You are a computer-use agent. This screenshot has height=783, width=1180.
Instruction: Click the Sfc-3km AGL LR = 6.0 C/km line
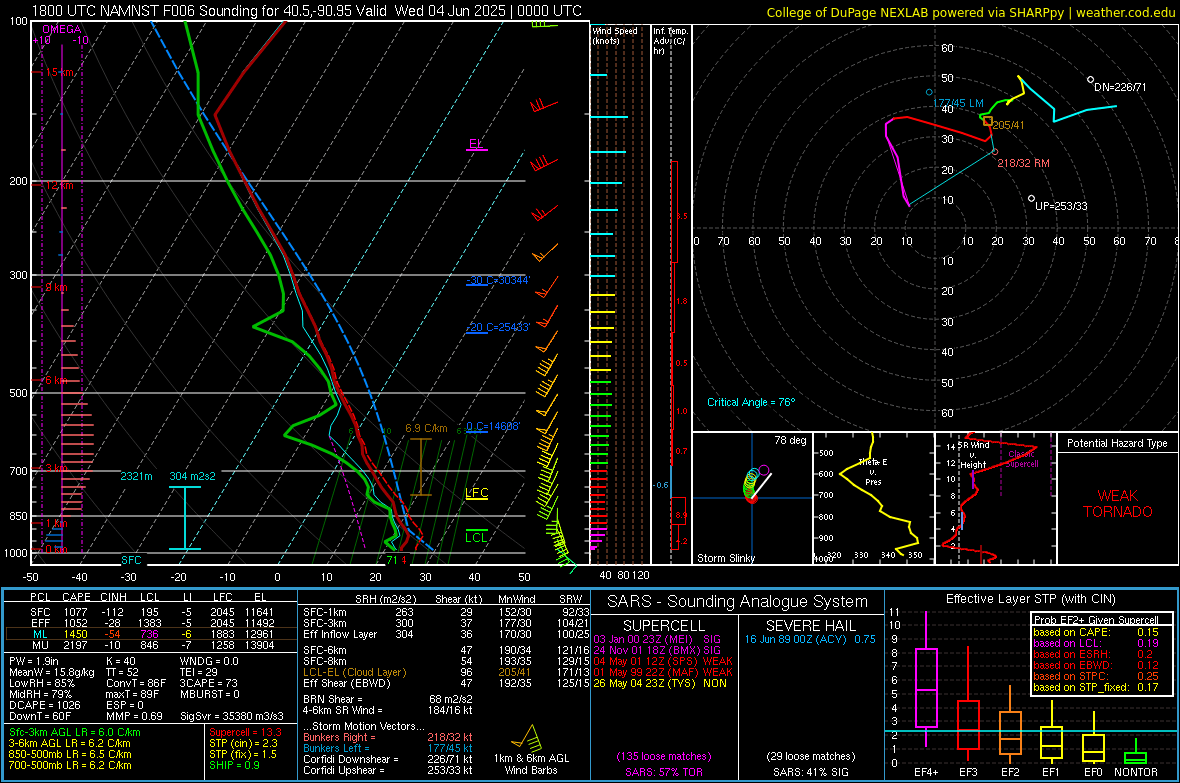click(x=75, y=732)
